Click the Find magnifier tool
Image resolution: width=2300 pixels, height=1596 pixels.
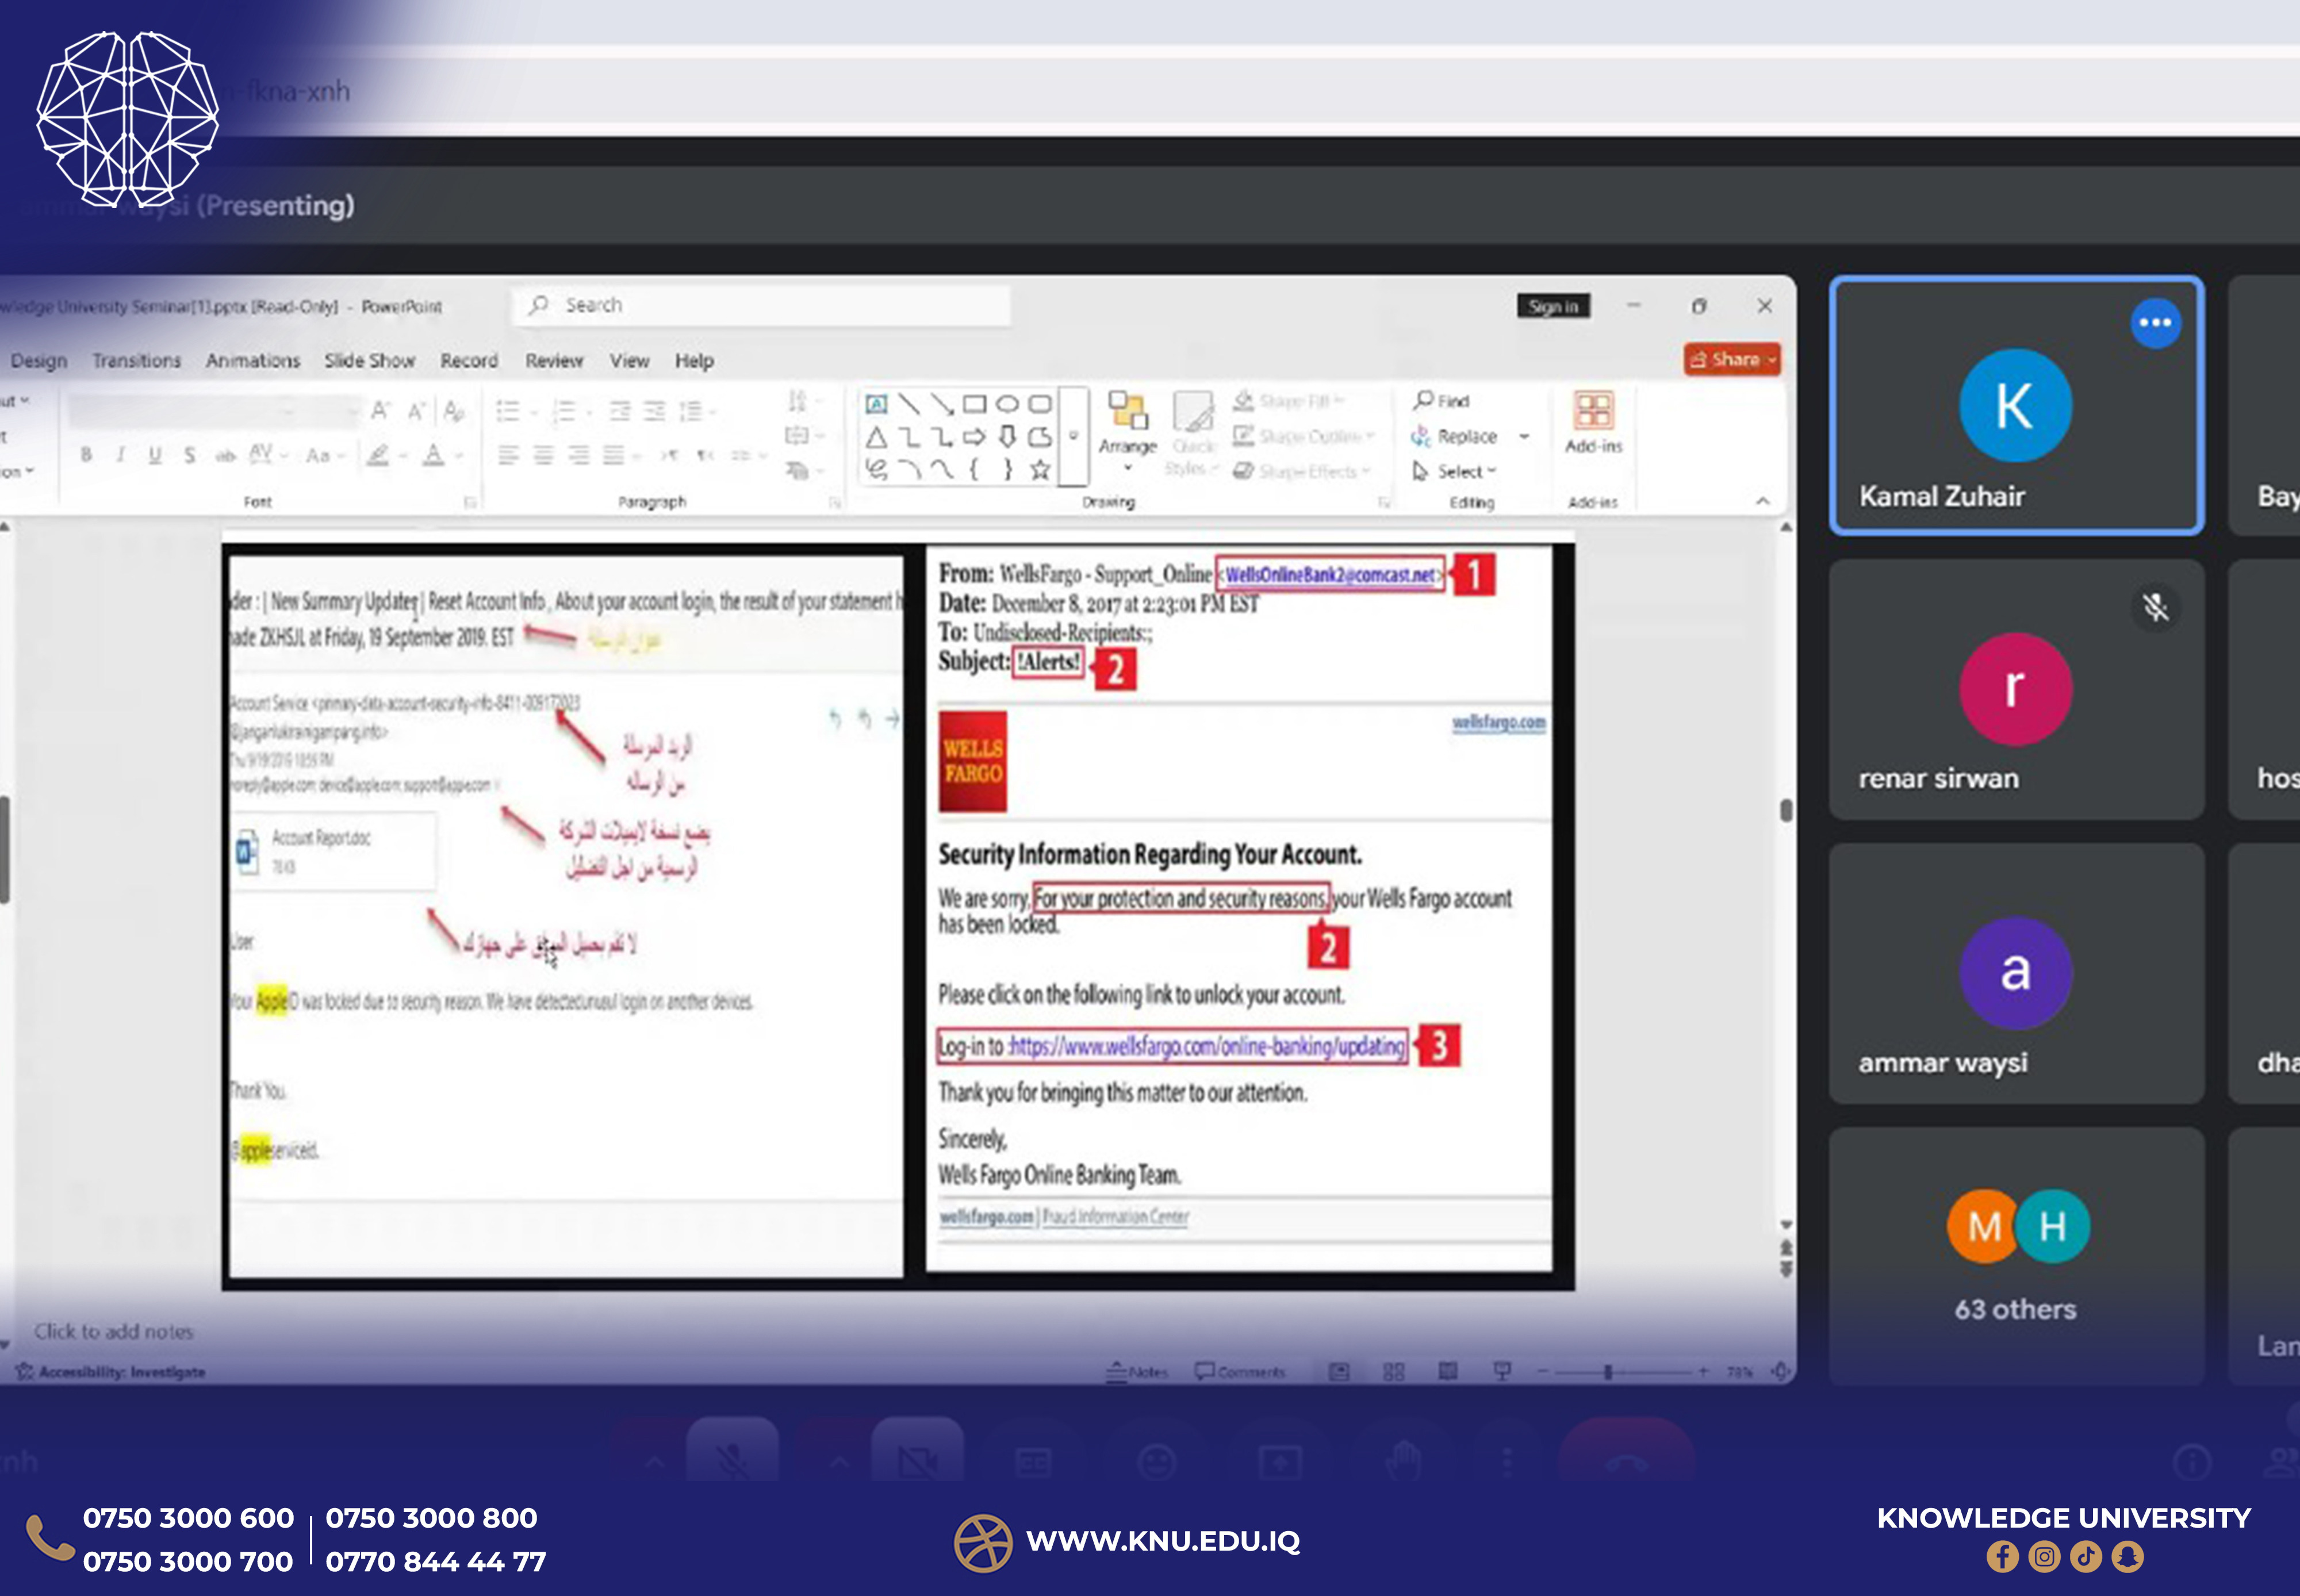(1423, 400)
